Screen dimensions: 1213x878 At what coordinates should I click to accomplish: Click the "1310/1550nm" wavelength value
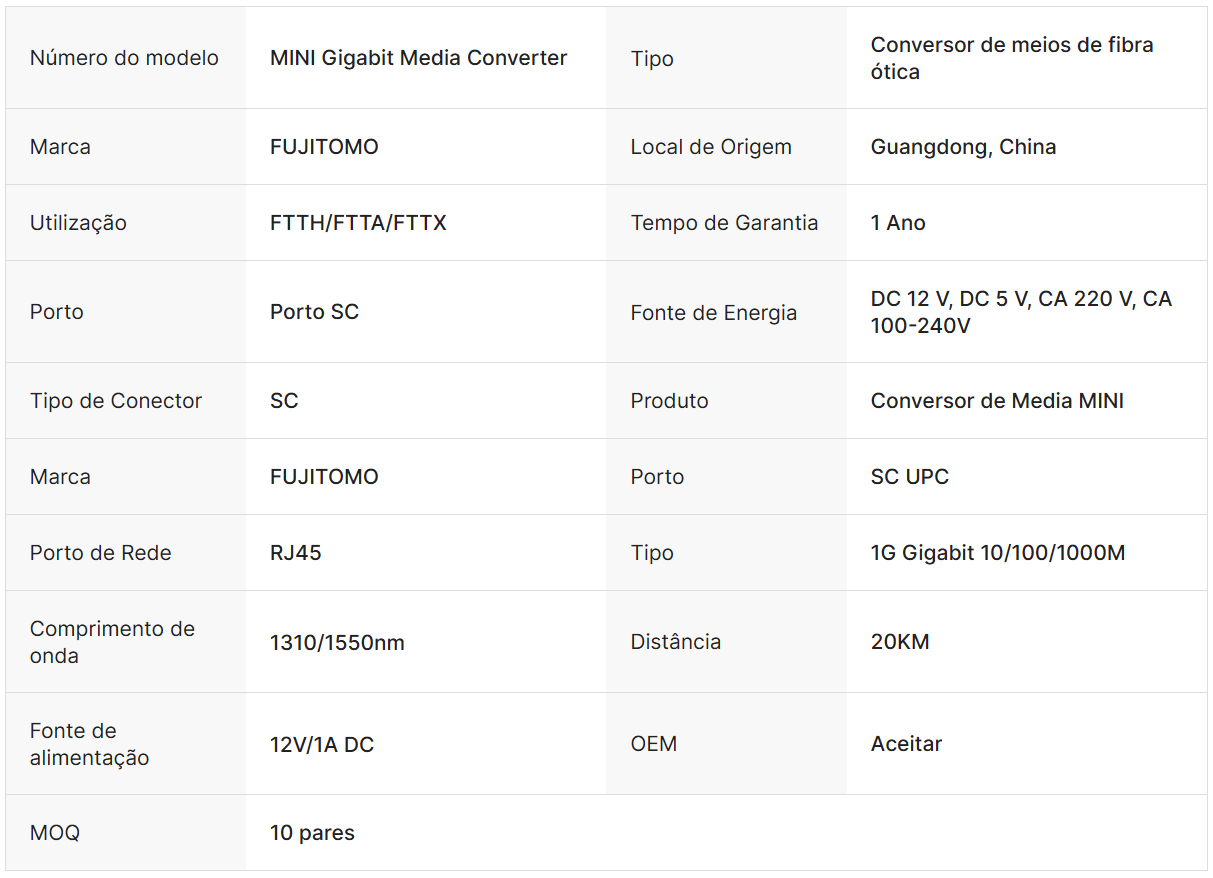pos(337,643)
